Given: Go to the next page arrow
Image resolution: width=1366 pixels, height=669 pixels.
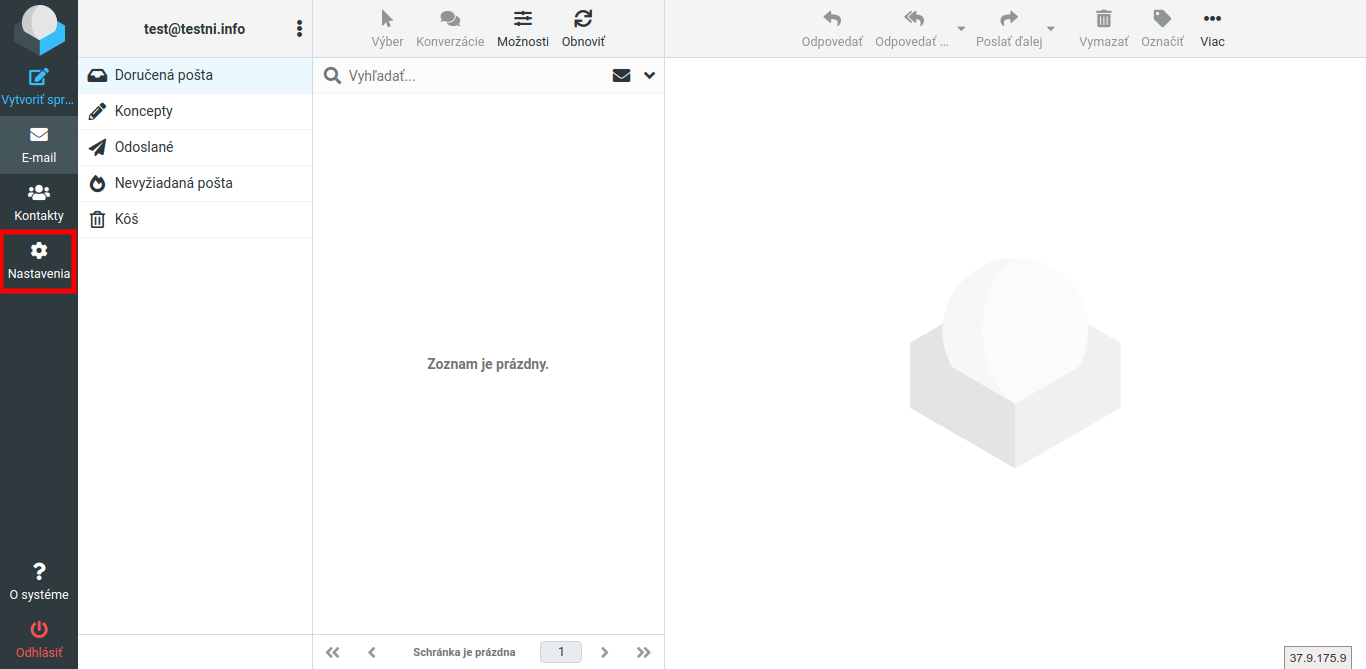Looking at the screenshot, I should (605, 652).
